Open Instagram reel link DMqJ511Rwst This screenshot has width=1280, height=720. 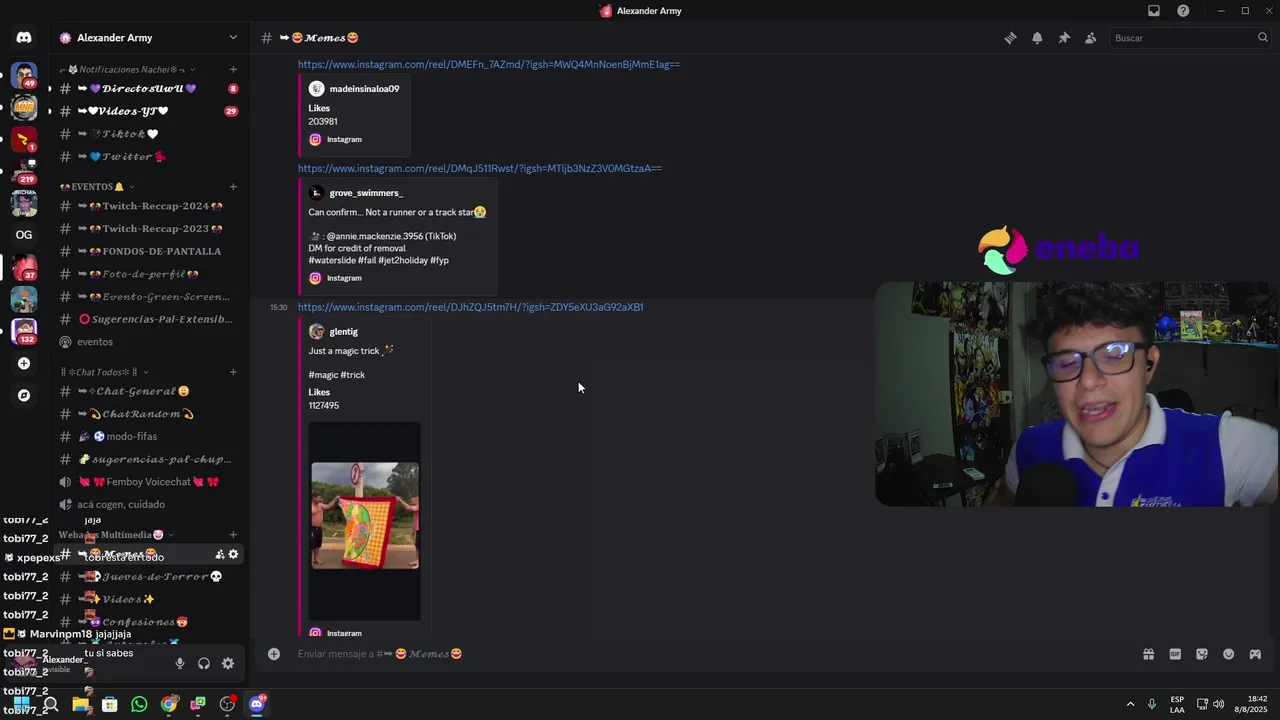point(479,168)
